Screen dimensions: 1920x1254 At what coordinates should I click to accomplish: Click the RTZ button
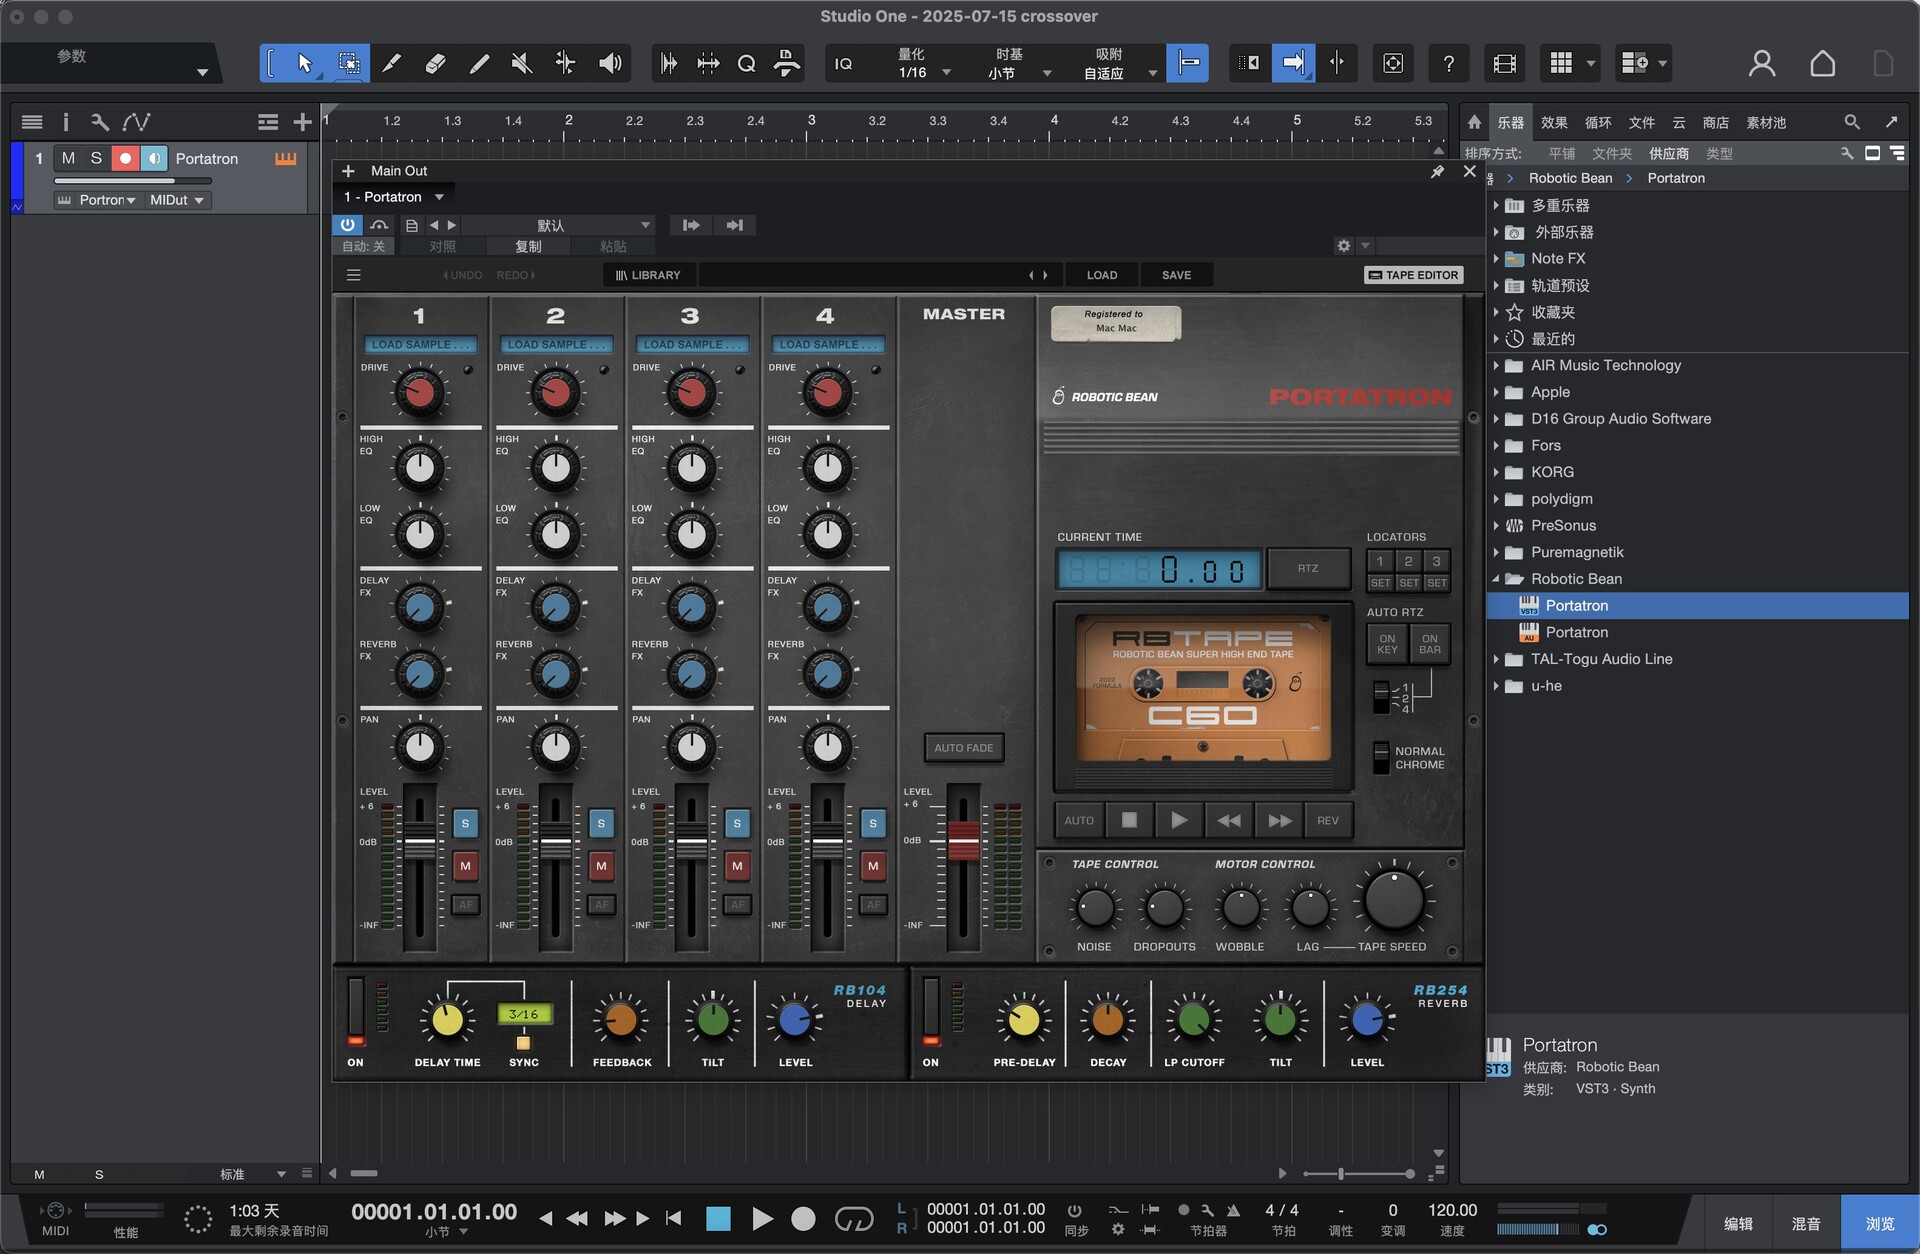pos(1308,568)
